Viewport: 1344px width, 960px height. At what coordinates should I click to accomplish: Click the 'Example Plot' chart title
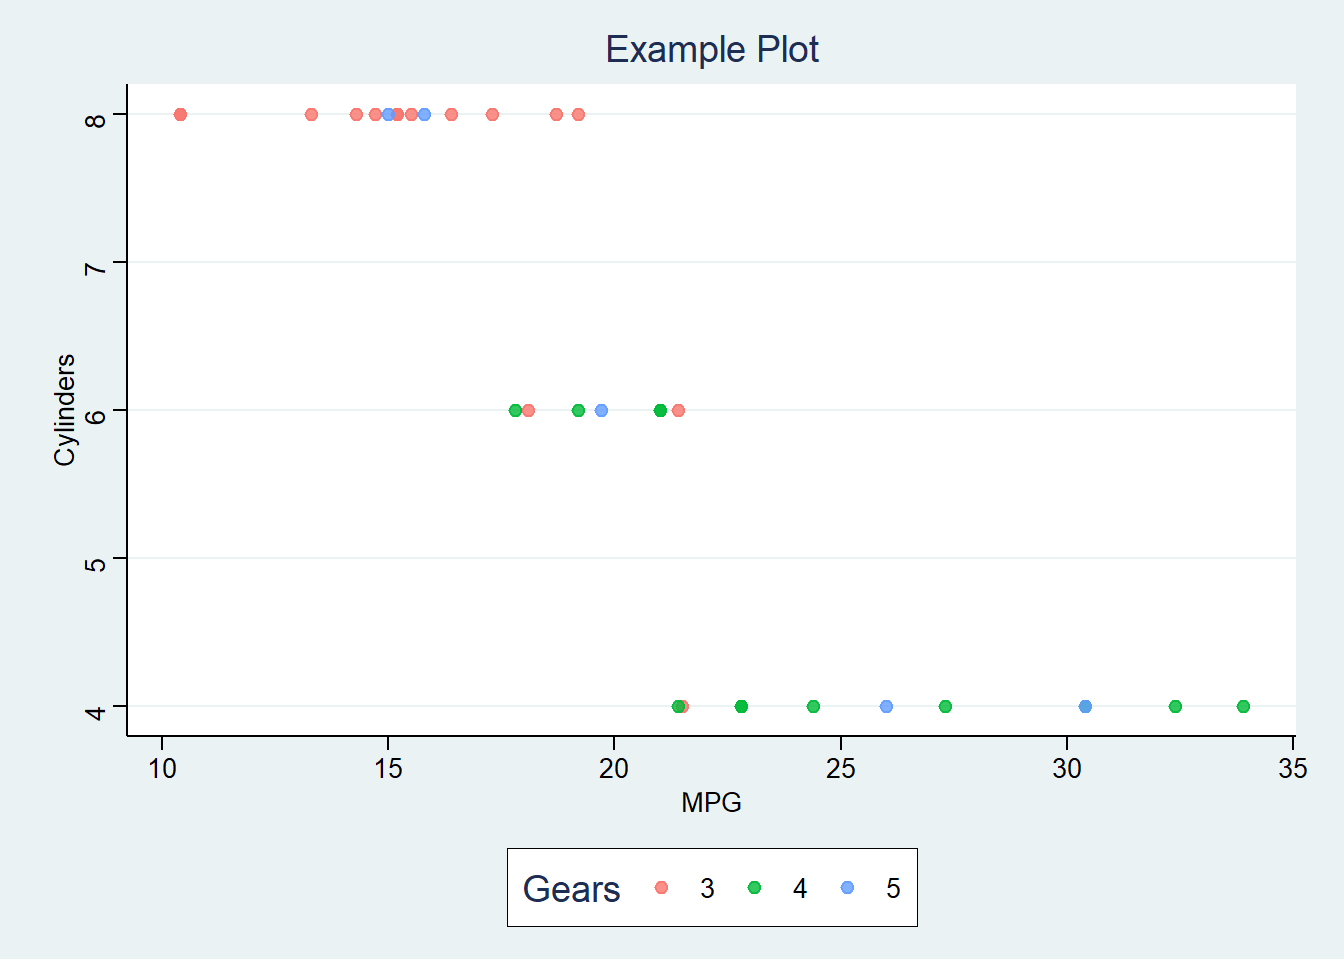712,49
